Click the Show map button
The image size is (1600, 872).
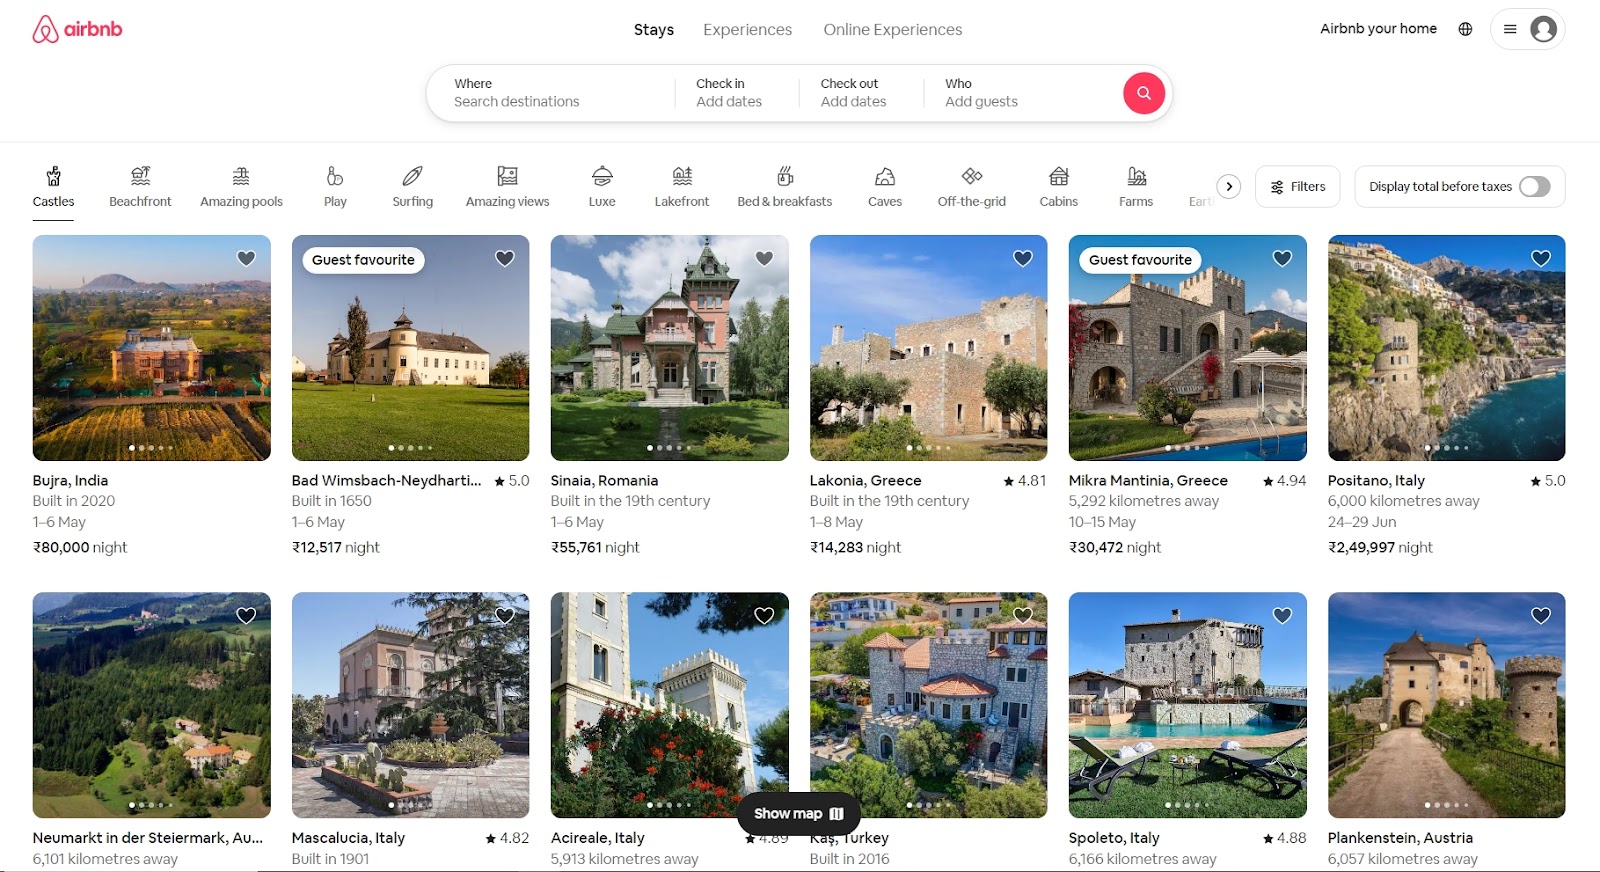coord(799,814)
